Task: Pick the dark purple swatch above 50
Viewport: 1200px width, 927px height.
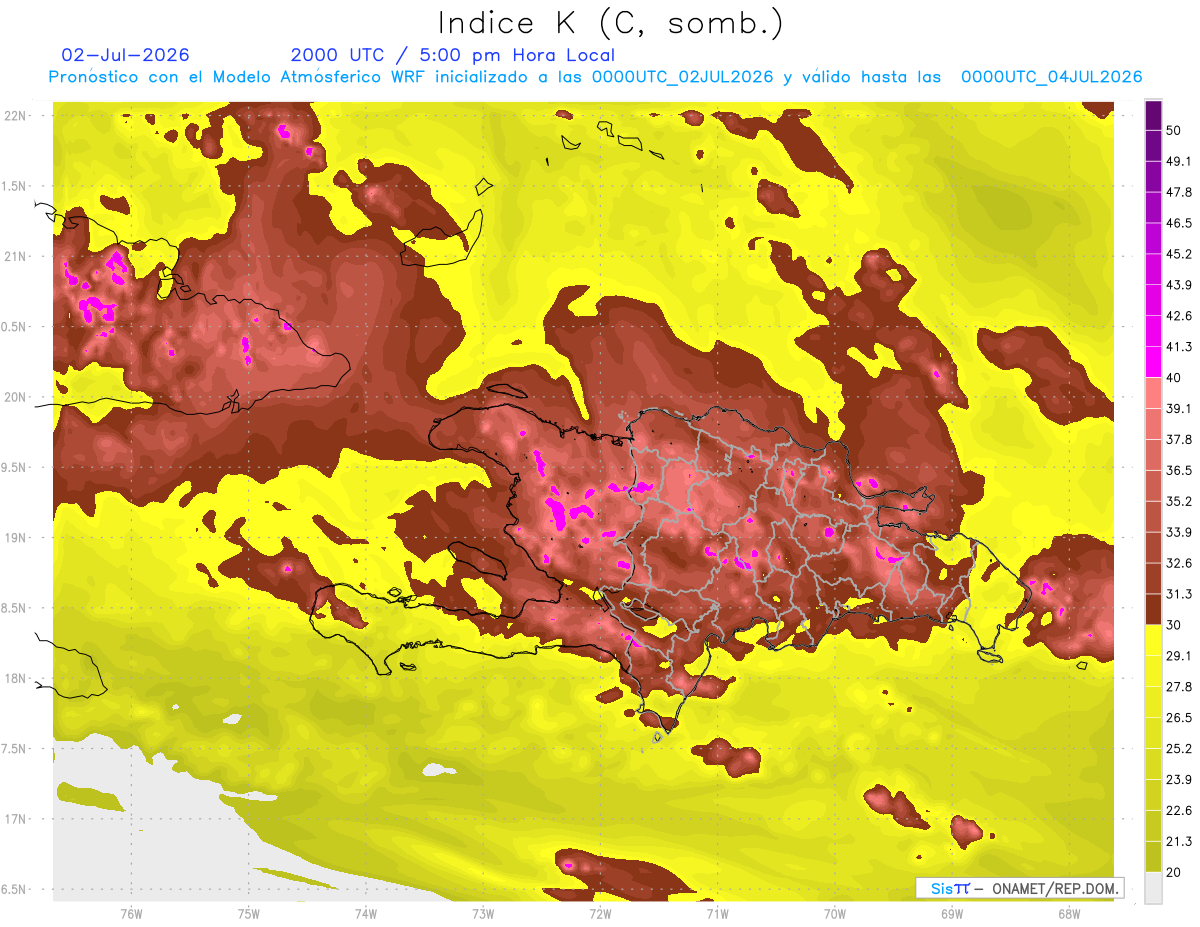Action: pos(1153,115)
